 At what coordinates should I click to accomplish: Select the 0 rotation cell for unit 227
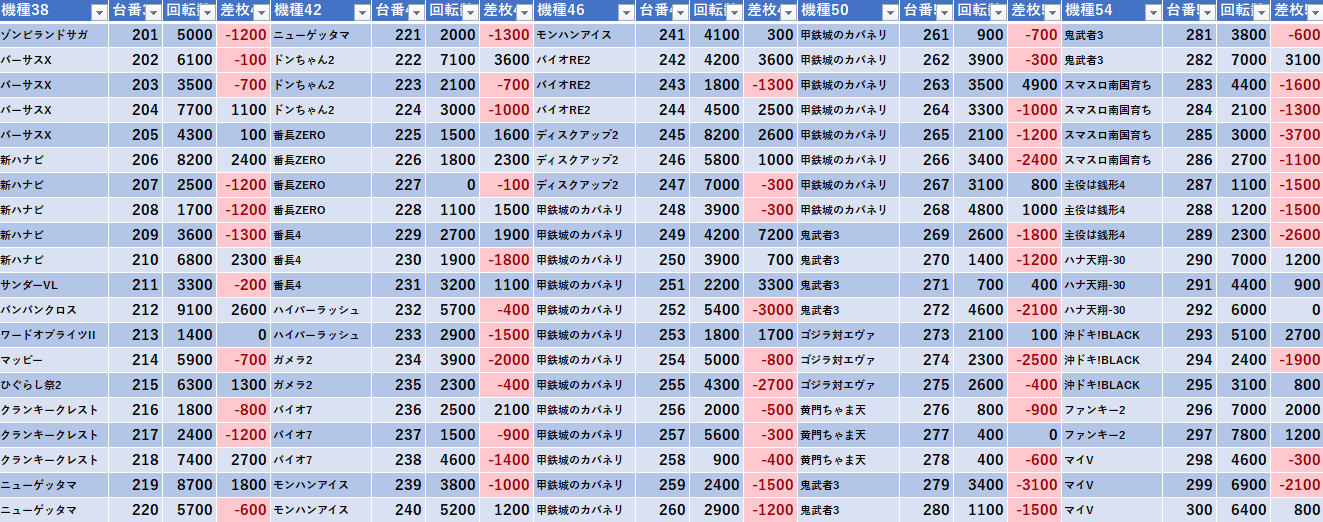[453, 185]
